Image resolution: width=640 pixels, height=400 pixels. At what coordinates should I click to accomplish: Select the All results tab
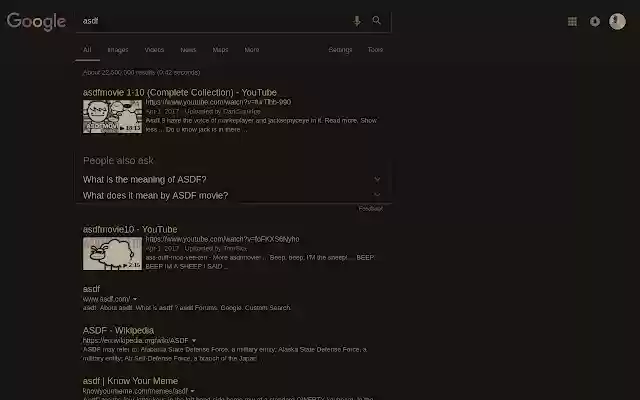click(x=87, y=50)
